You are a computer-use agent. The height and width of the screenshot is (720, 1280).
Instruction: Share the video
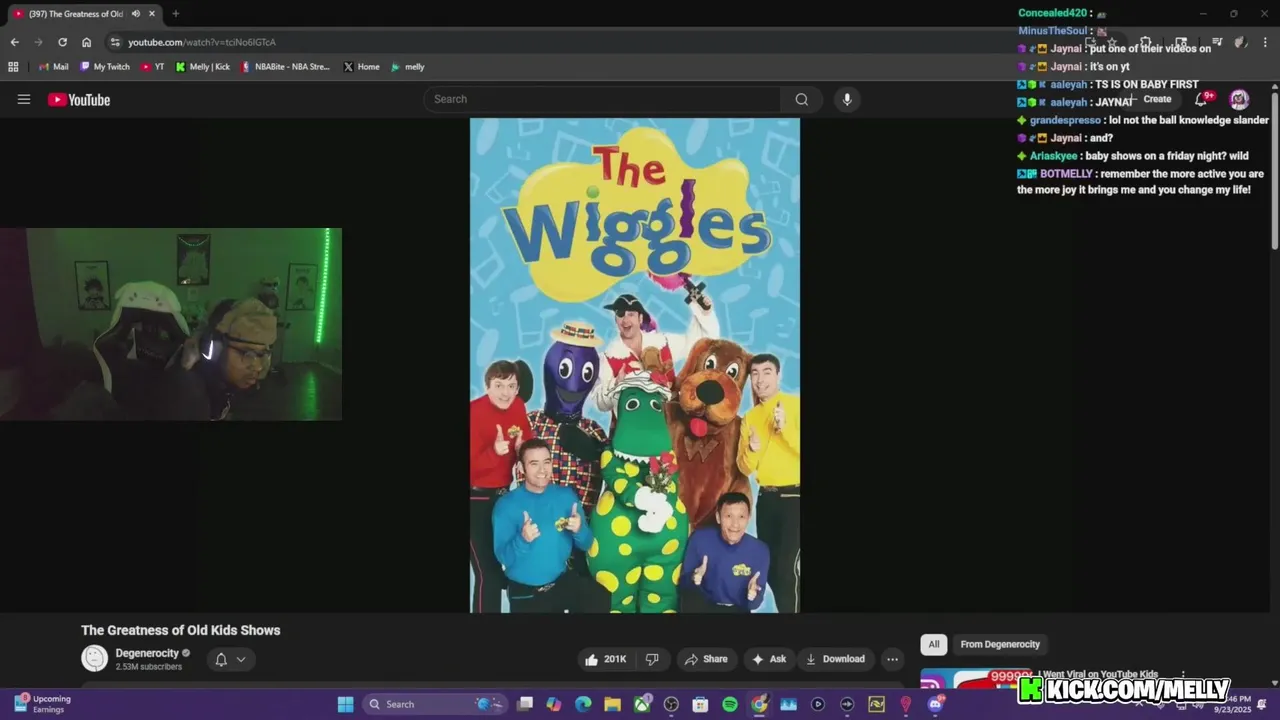click(706, 659)
